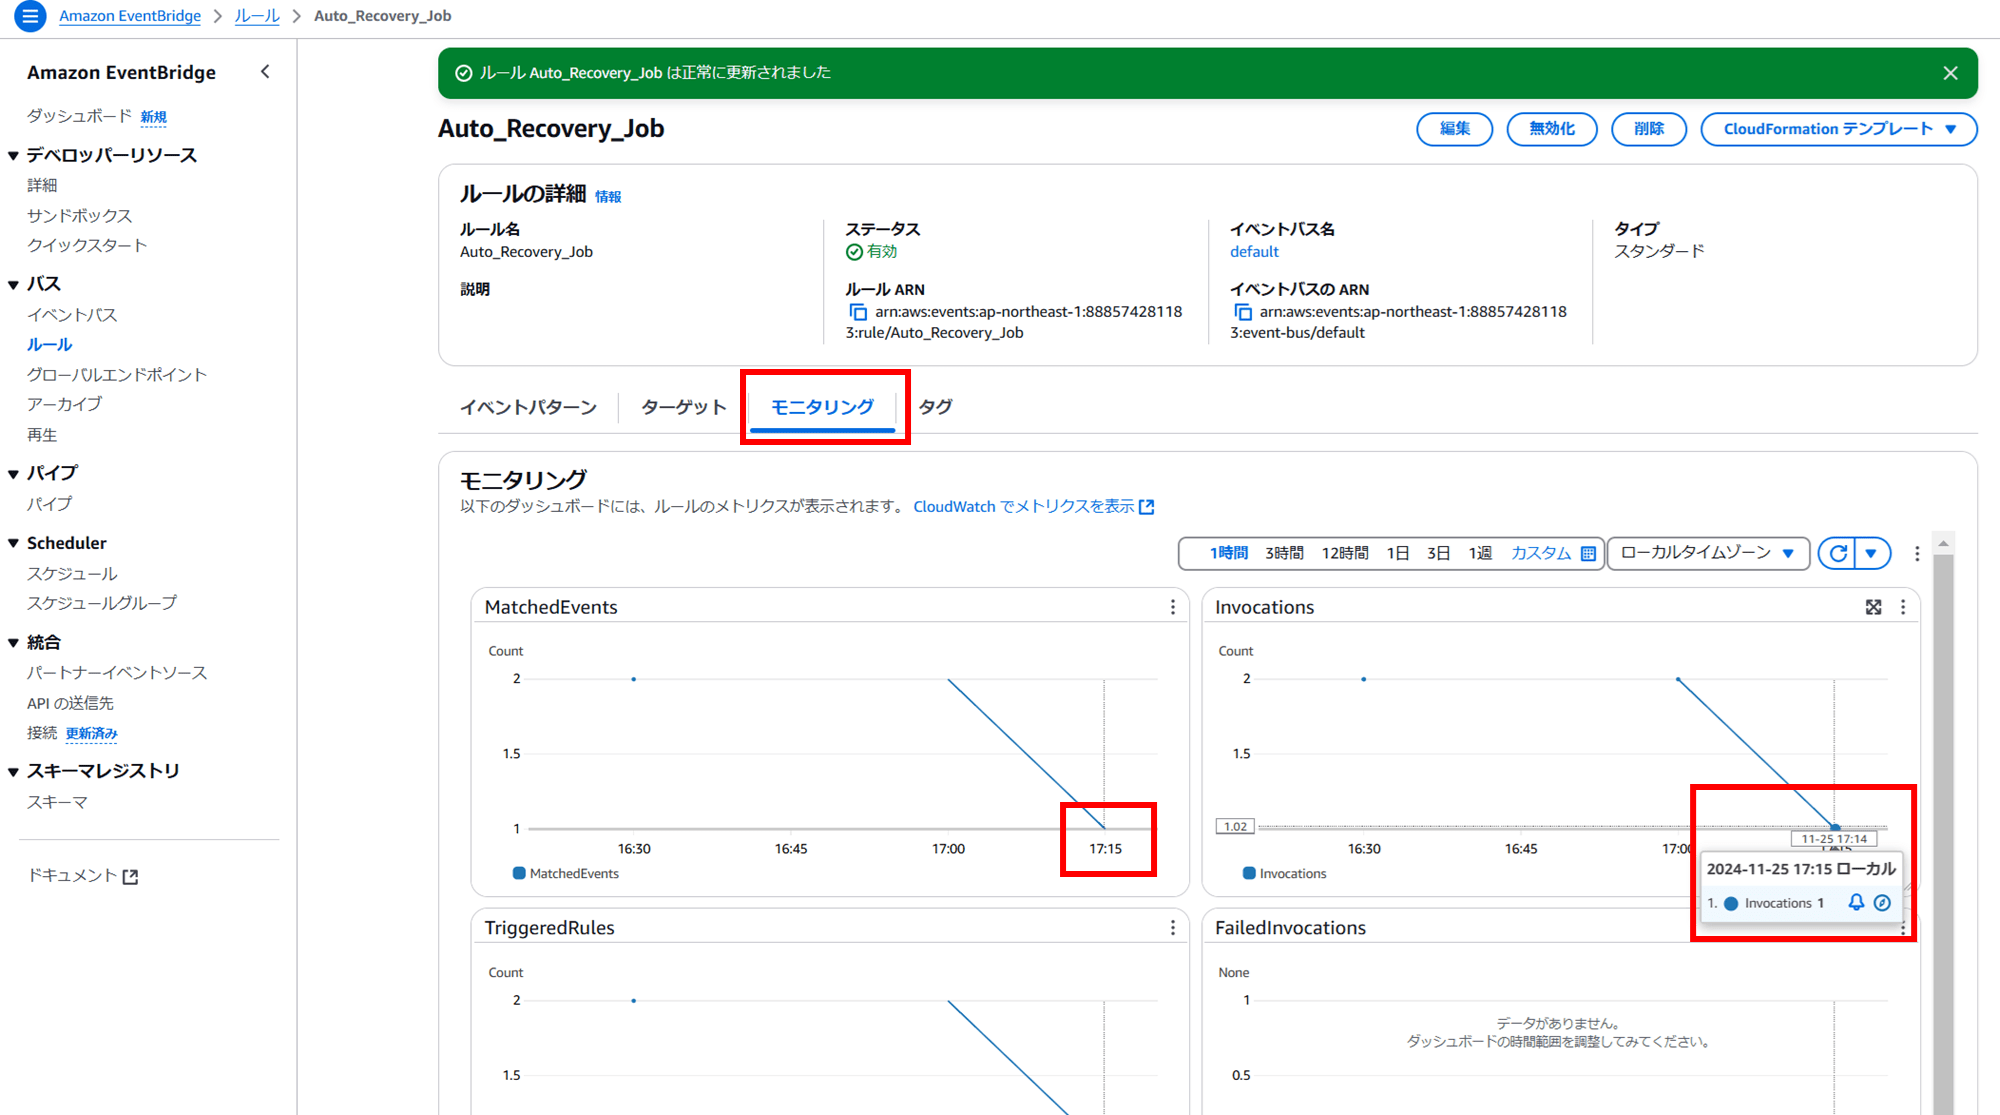The height and width of the screenshot is (1115, 2000).
Task: Open 接続 in sidebar
Action: click(42, 733)
